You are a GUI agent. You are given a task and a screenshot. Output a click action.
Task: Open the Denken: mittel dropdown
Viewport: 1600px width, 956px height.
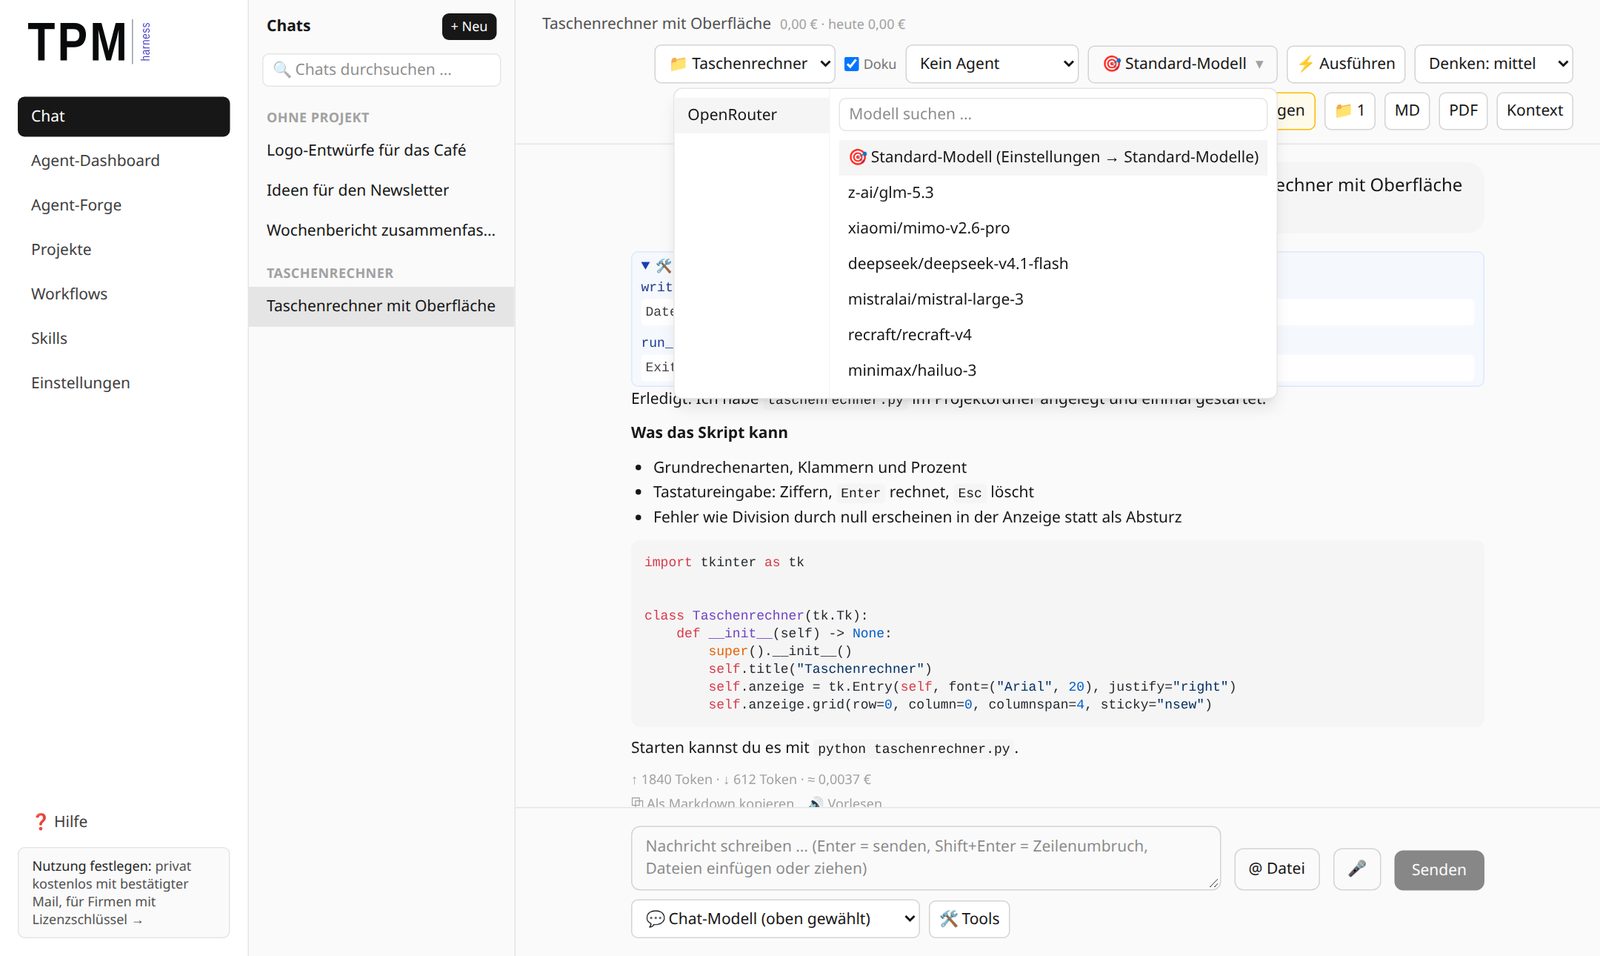pyautogui.click(x=1494, y=64)
